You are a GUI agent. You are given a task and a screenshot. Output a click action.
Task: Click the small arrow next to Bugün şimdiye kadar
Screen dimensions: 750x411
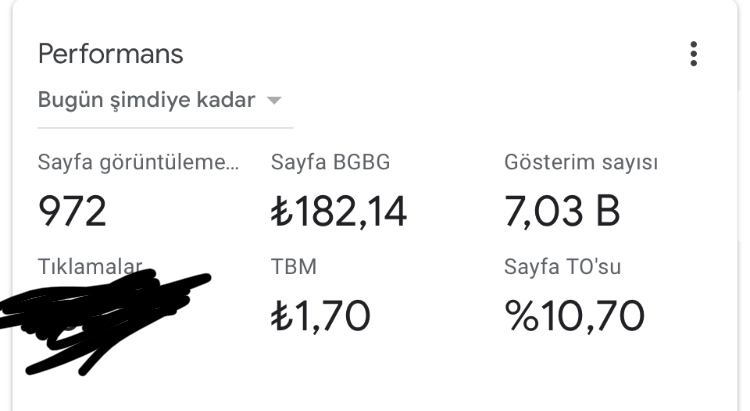pyautogui.click(x=274, y=100)
